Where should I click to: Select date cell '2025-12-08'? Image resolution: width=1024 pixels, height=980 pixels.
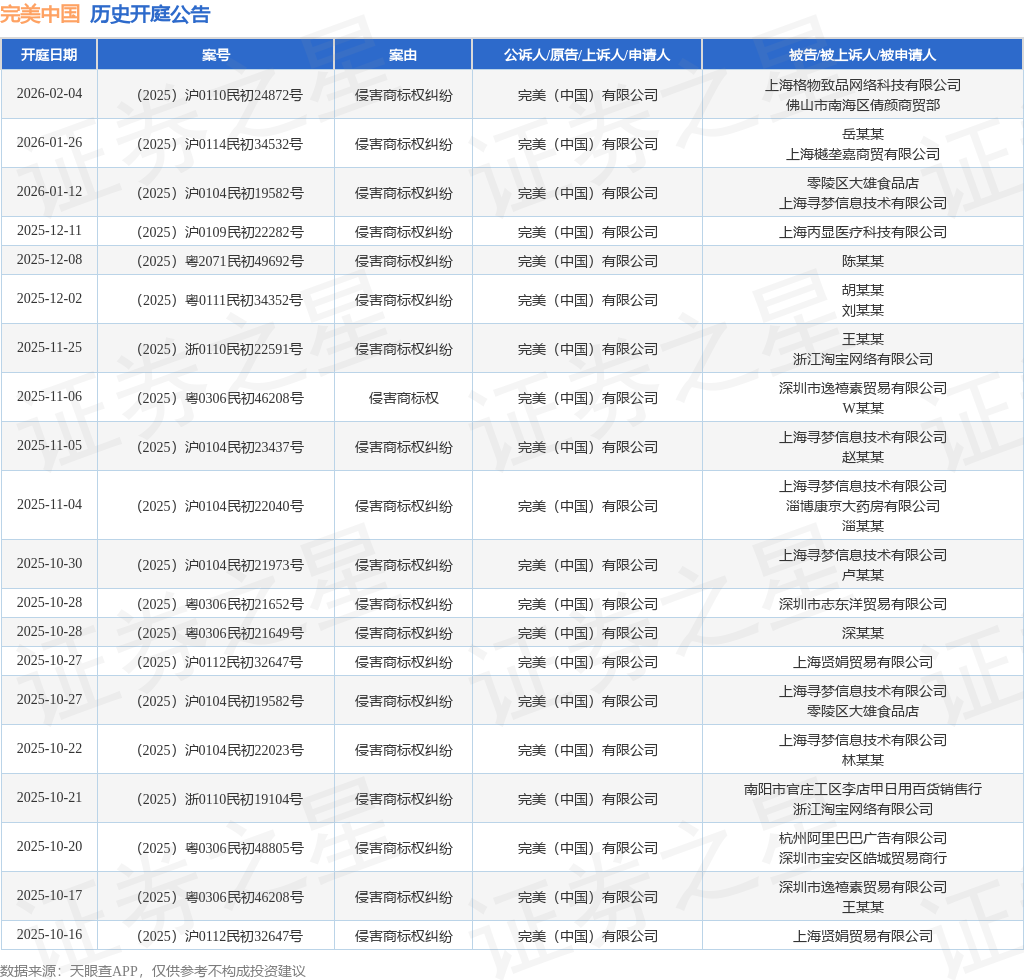[x=49, y=260]
